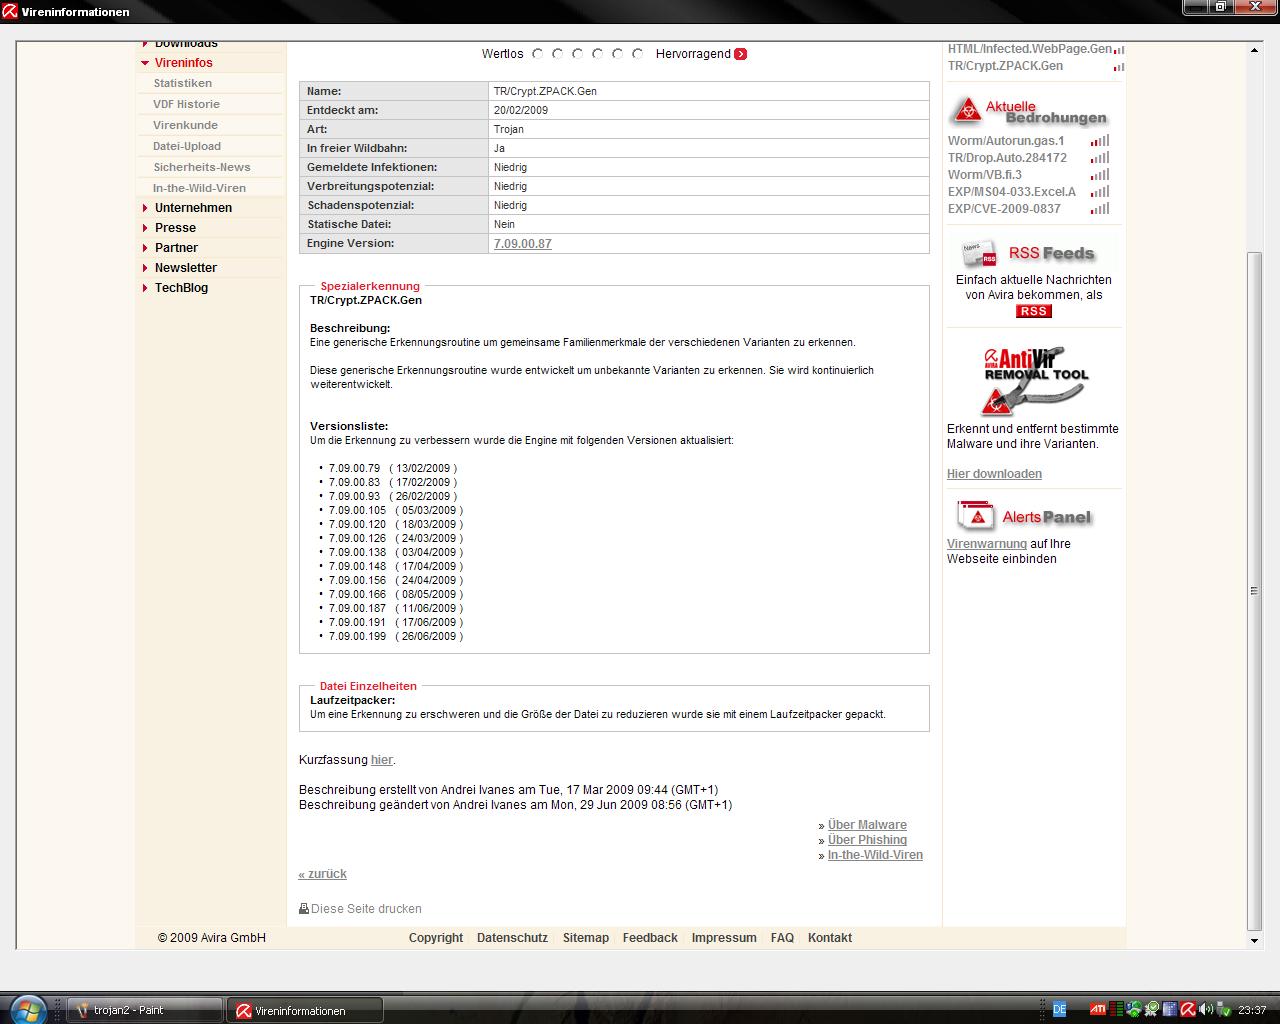The width and height of the screenshot is (1280, 1024).
Task: Open the Datenschutz footer link
Action: click(x=512, y=938)
